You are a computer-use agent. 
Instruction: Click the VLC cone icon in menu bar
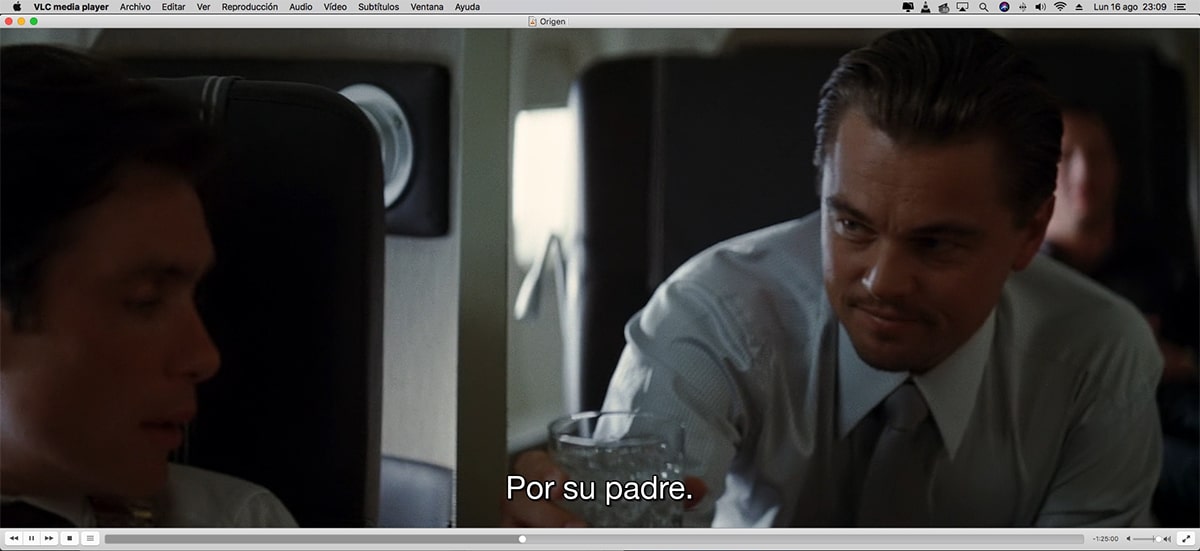[925, 6]
